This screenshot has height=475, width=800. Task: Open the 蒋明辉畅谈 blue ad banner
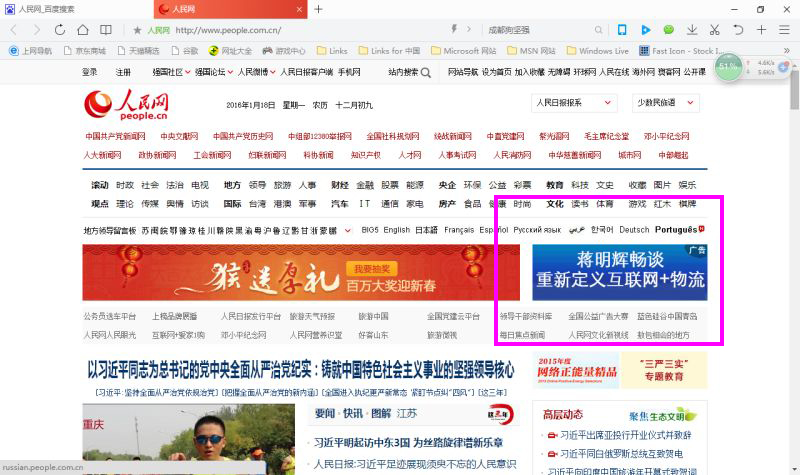coord(619,272)
